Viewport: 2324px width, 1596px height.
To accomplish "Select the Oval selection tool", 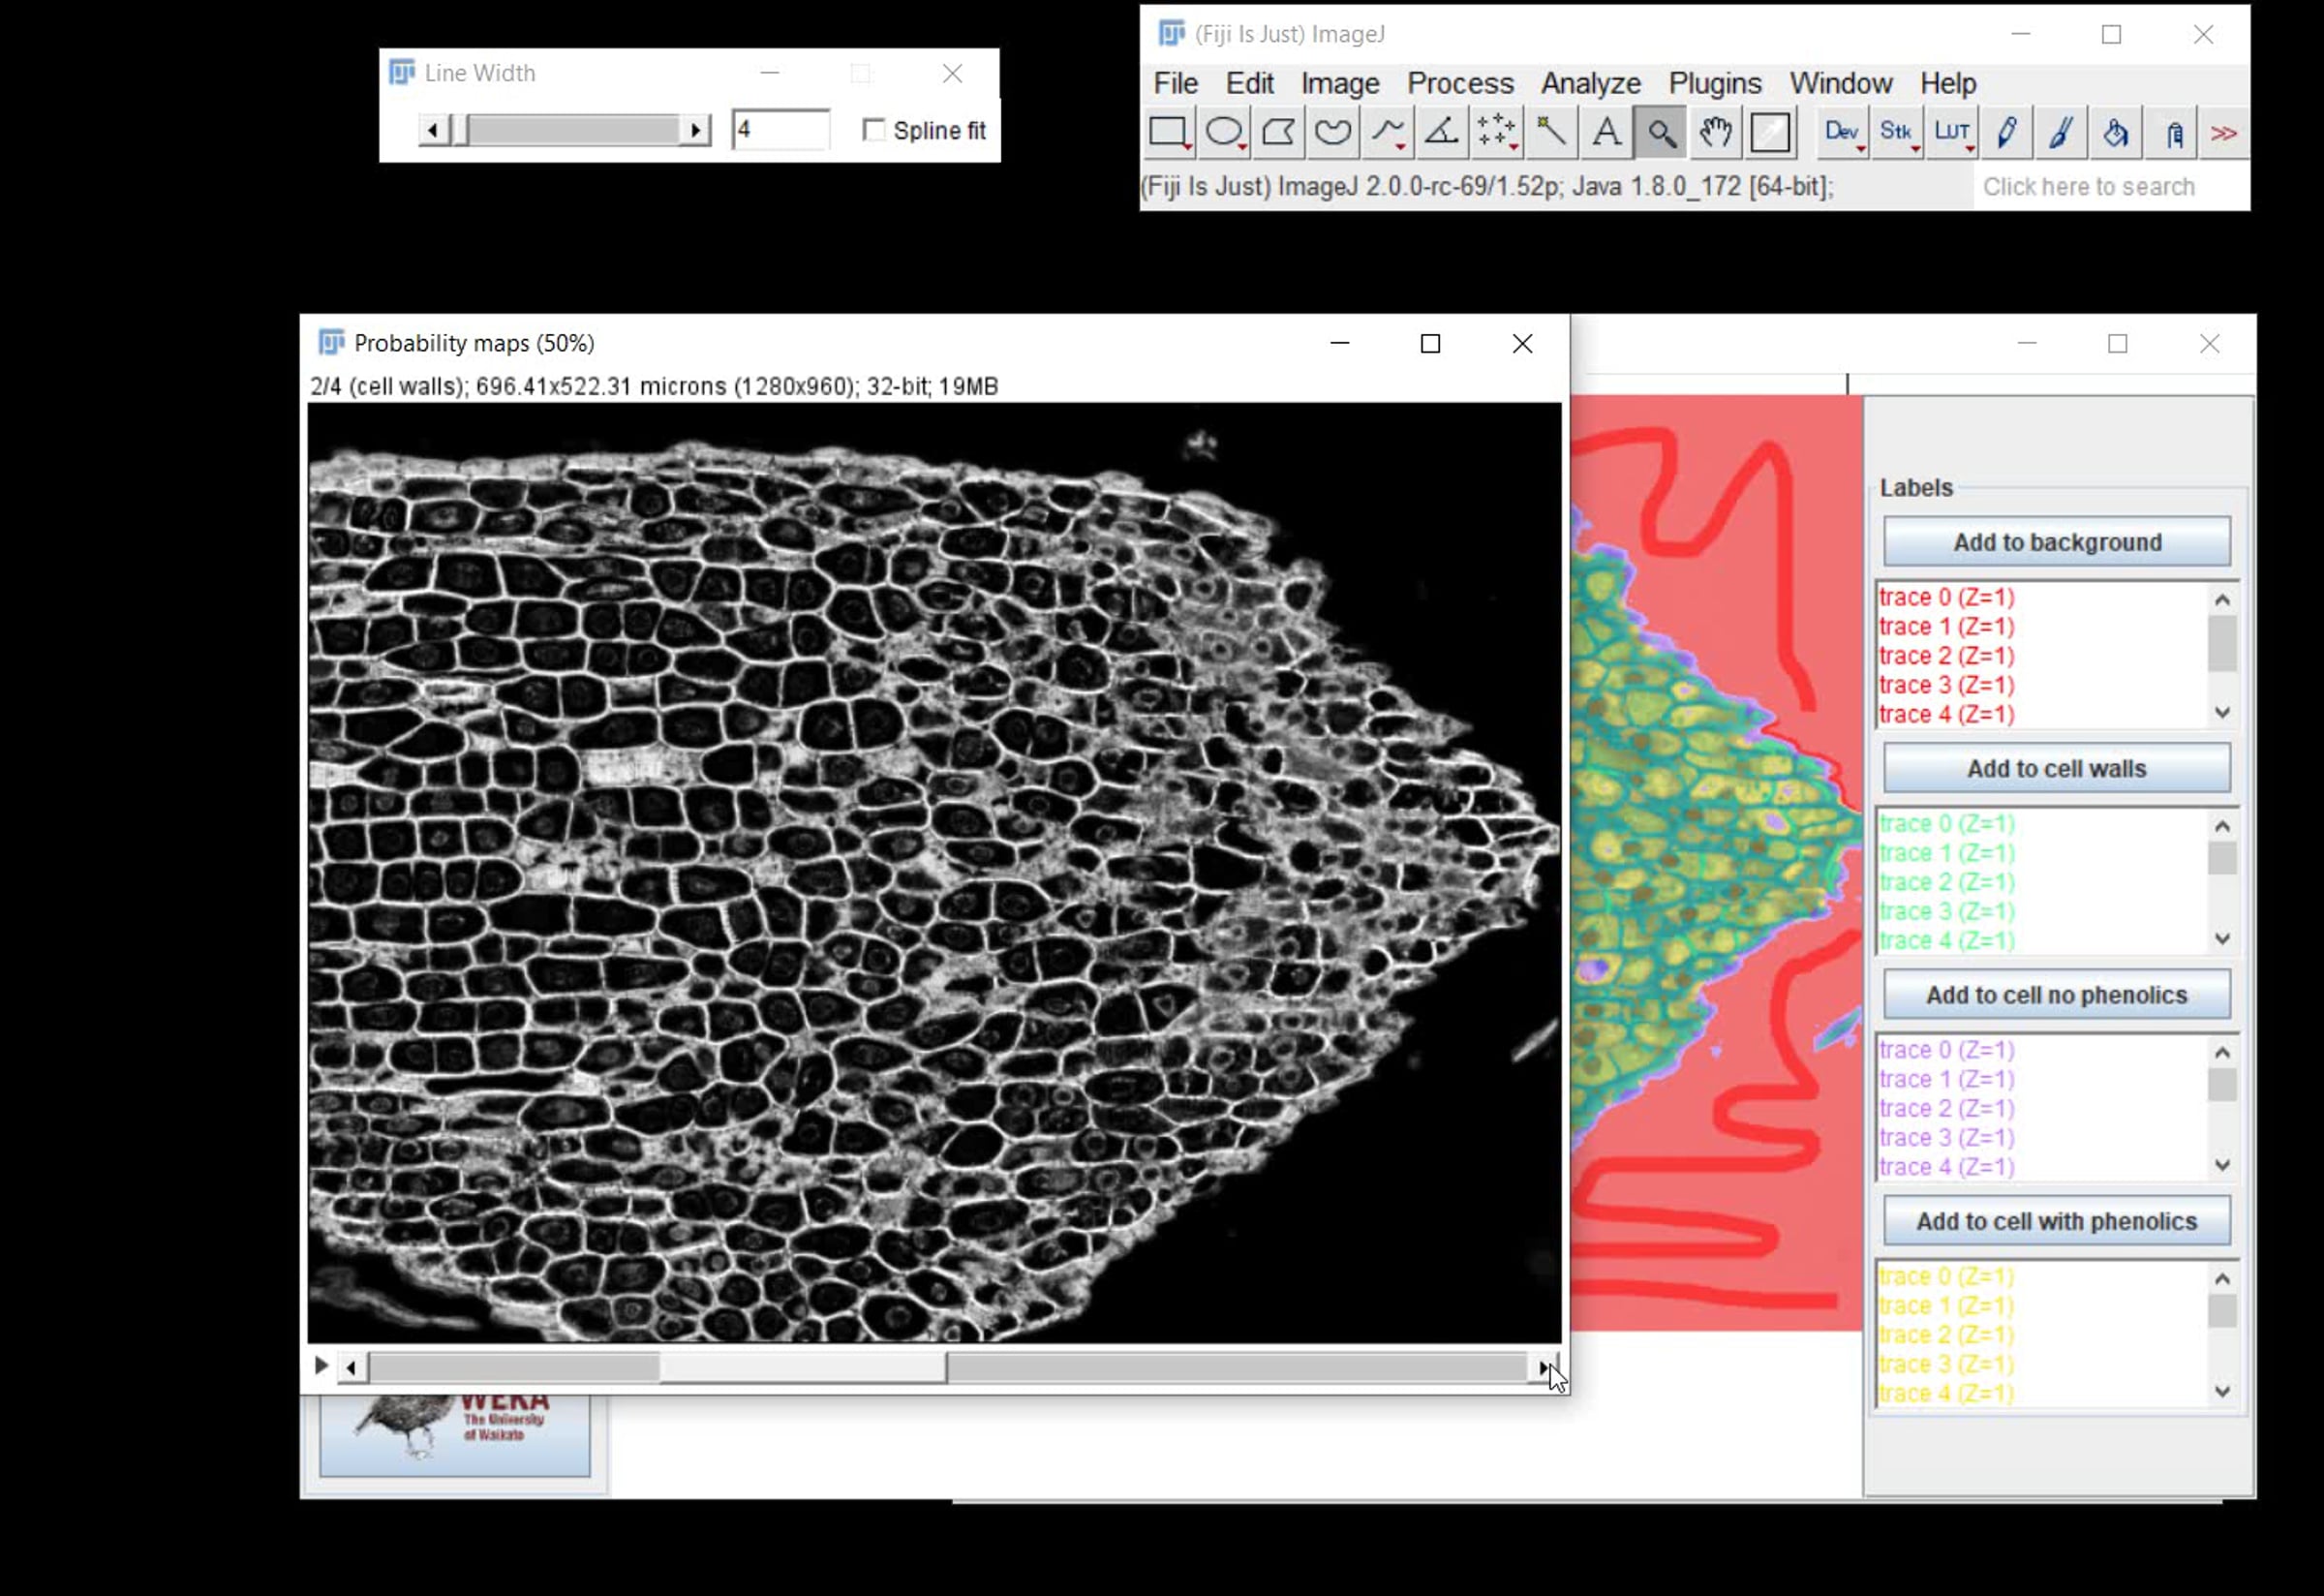I will [1224, 133].
